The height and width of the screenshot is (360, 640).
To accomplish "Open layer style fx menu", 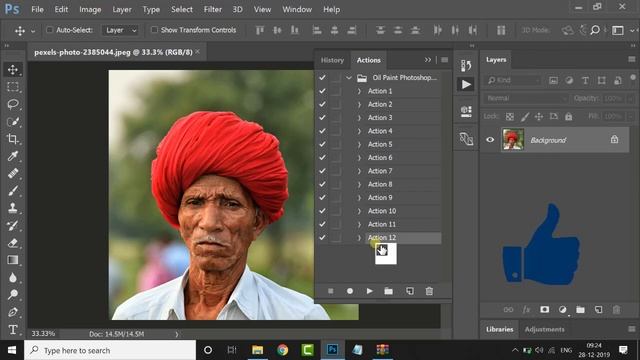I will click(x=526, y=310).
